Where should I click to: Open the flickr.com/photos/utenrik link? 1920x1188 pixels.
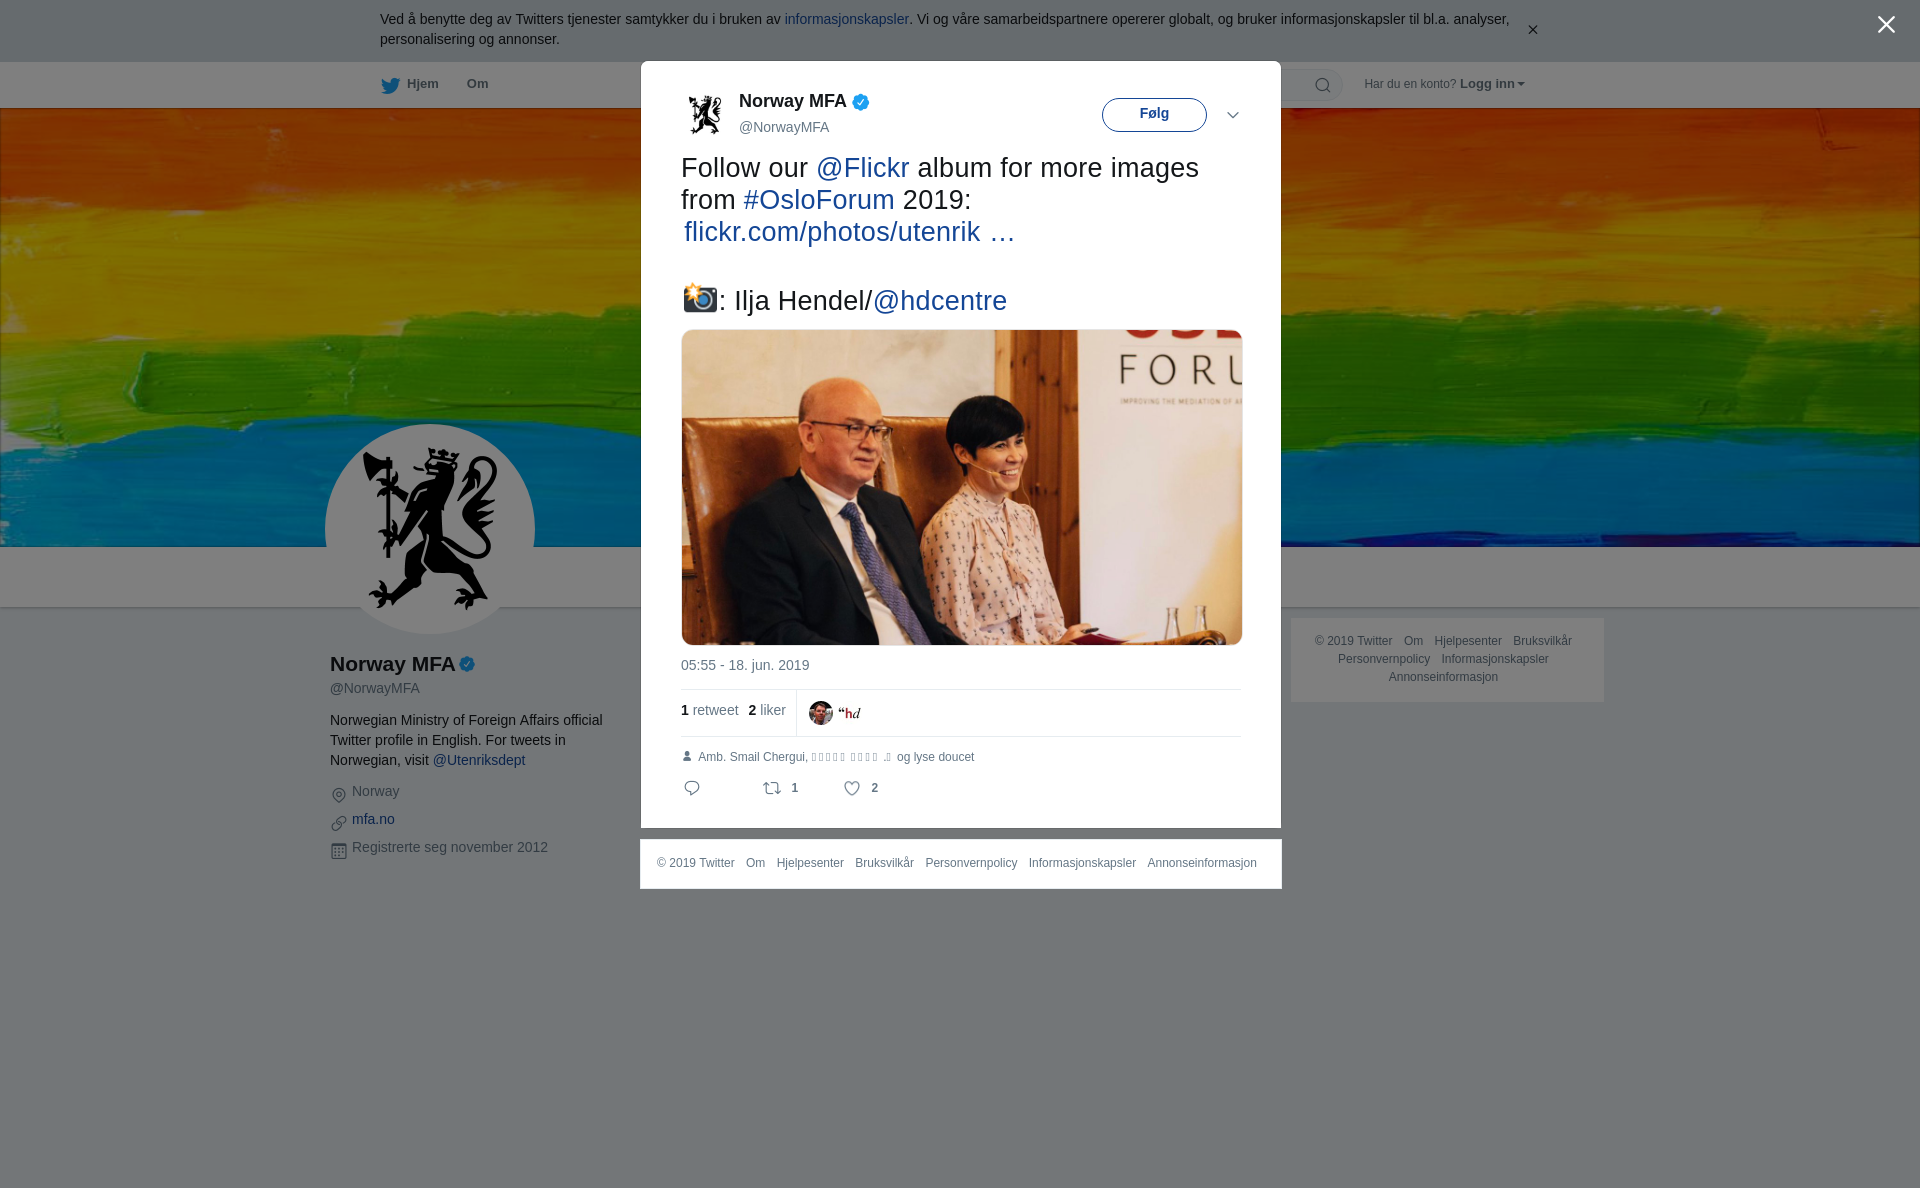point(849,232)
